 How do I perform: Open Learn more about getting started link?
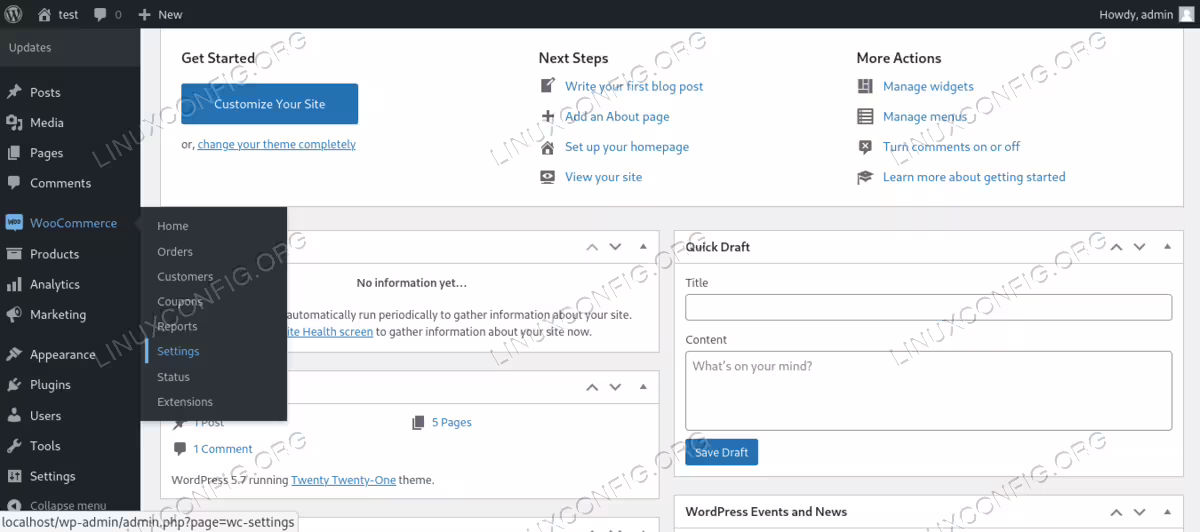coord(974,177)
